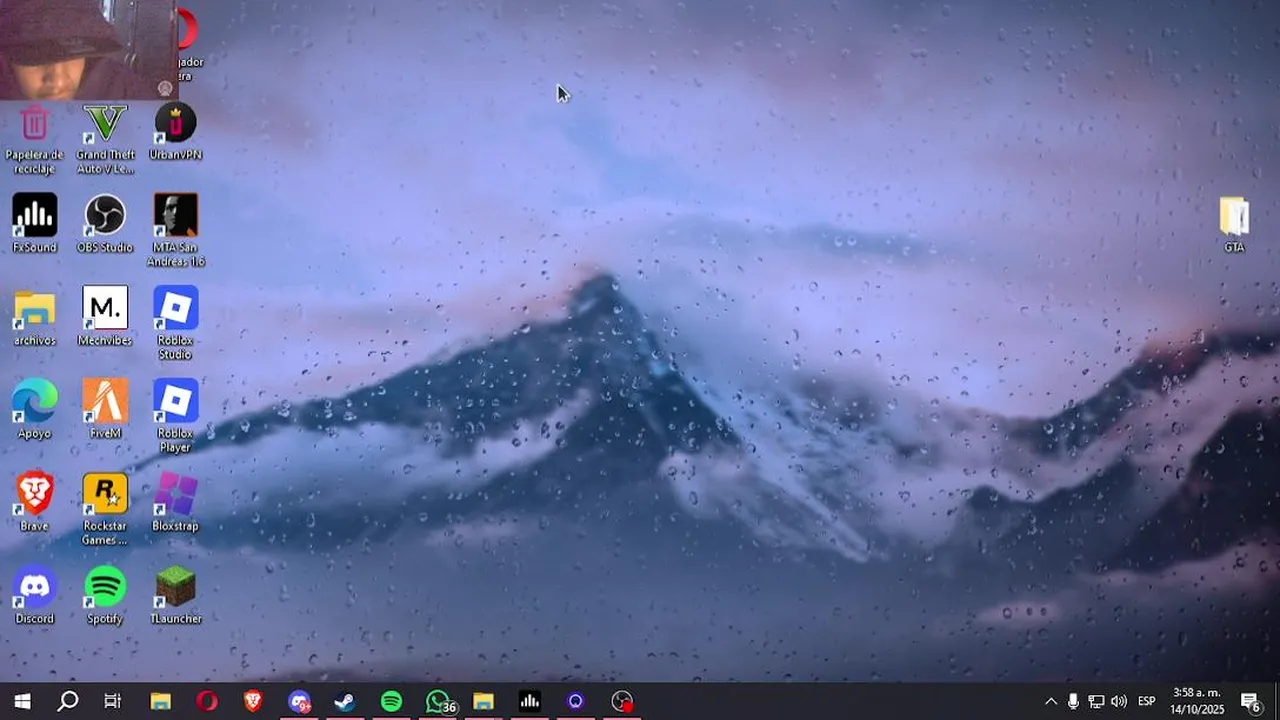The height and width of the screenshot is (720, 1280).
Task: Select the Spotify desktop shortcut
Action: click(105, 596)
